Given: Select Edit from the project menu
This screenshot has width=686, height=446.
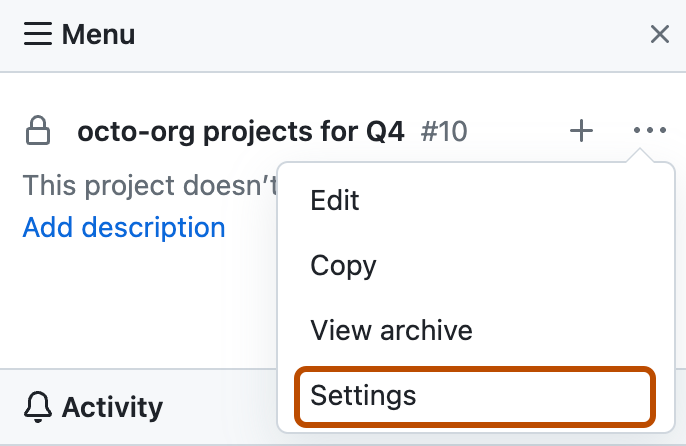Looking at the screenshot, I should 335,201.
